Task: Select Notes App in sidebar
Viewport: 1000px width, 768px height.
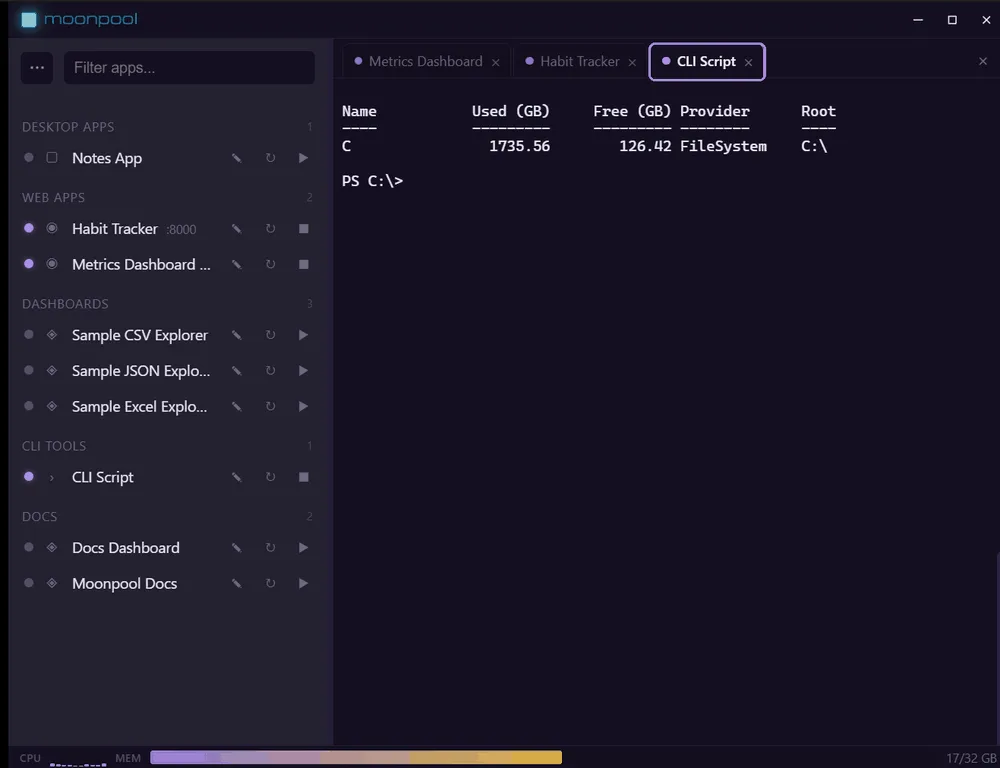Action: point(107,158)
